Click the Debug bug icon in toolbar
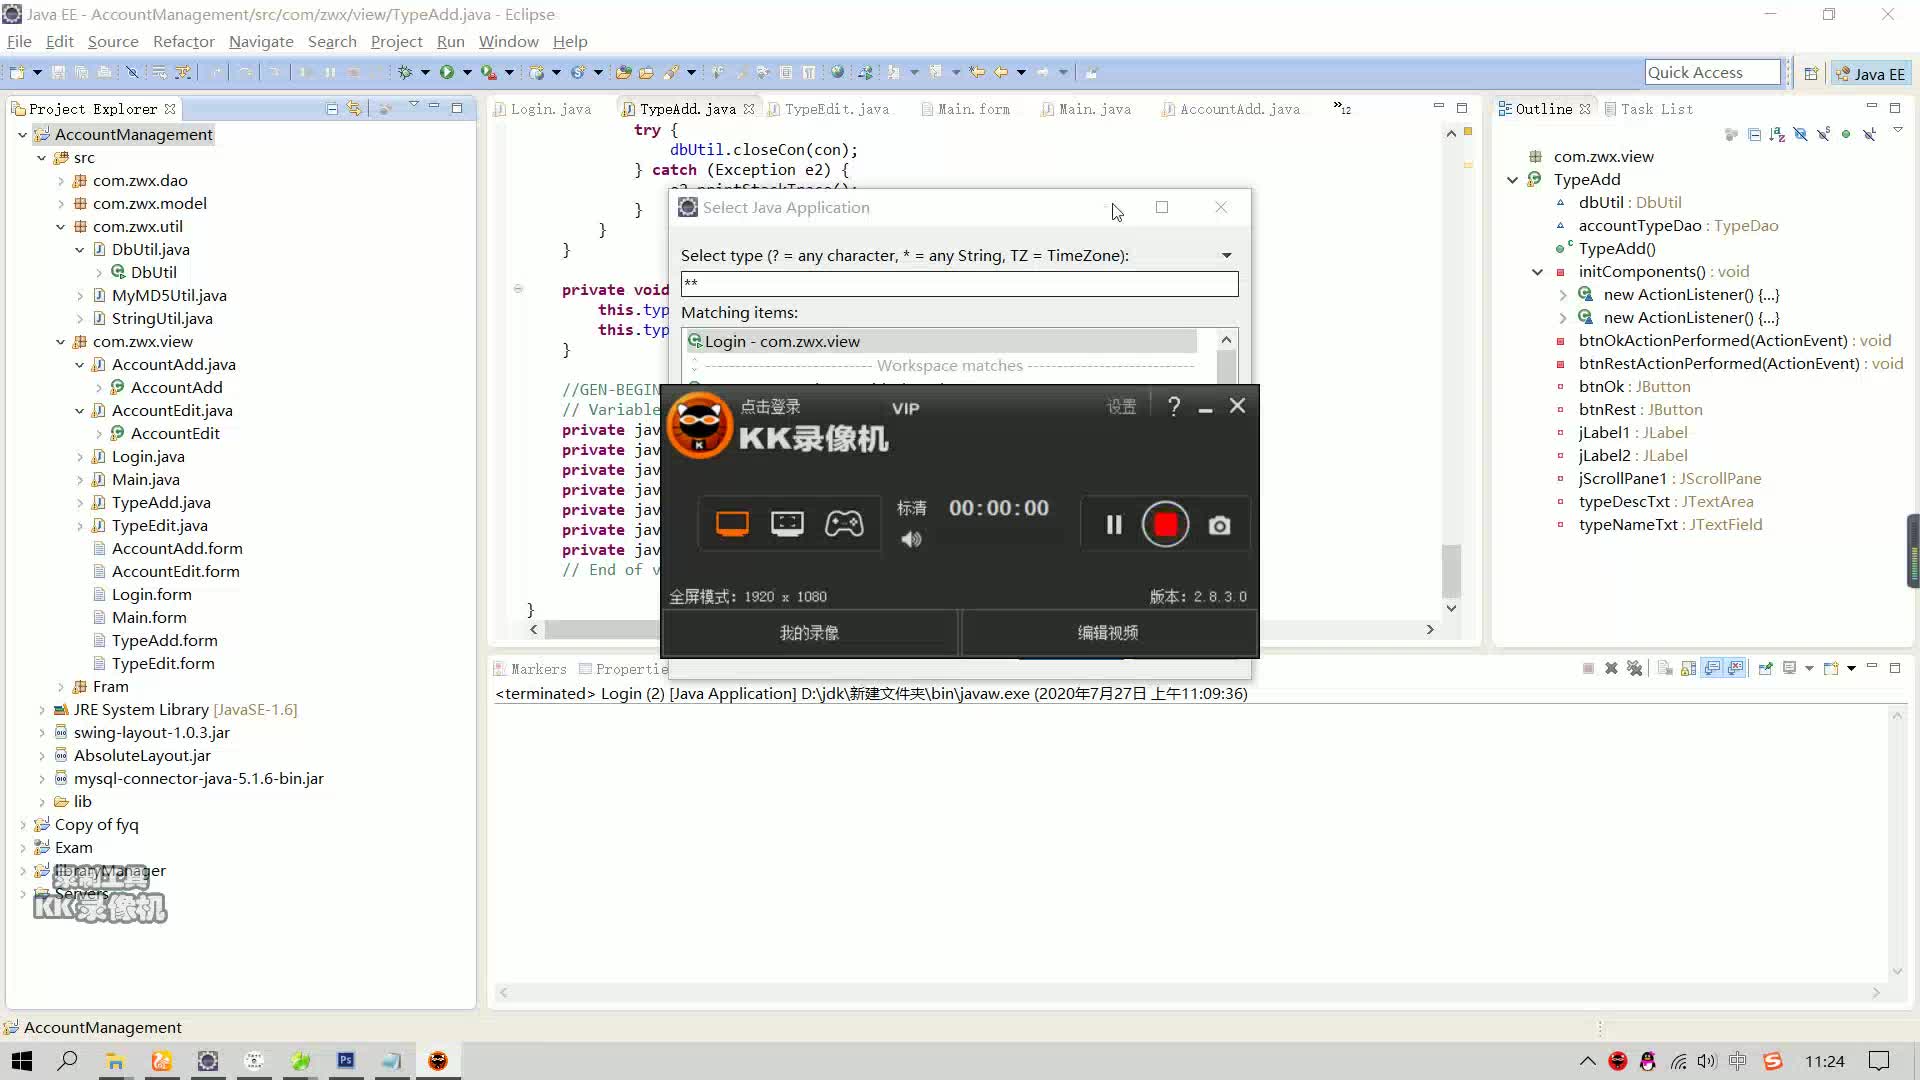Viewport: 1920px width, 1080px height. (405, 72)
